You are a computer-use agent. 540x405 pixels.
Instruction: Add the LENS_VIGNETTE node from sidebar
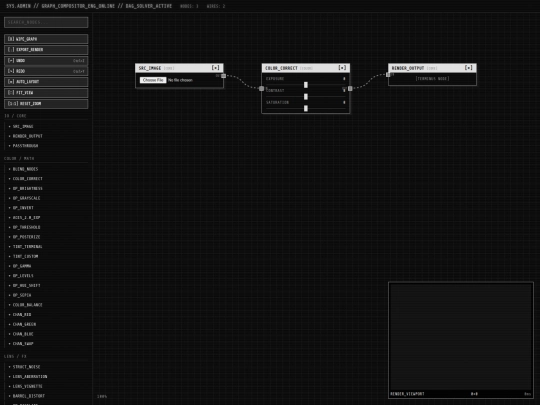point(46,386)
